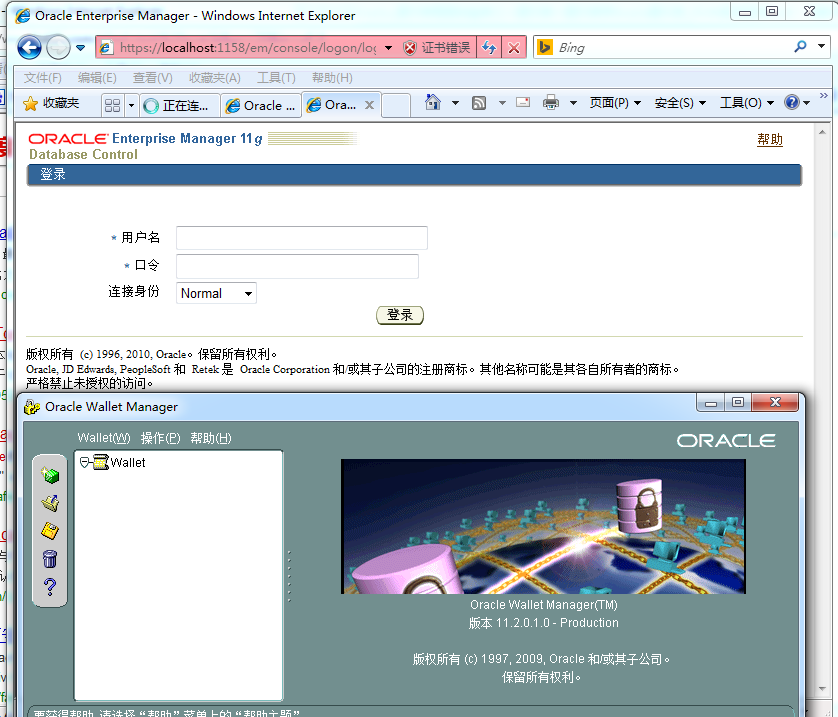
Task: Click the 帮助 link in Enterprise Manager
Action: coord(770,140)
